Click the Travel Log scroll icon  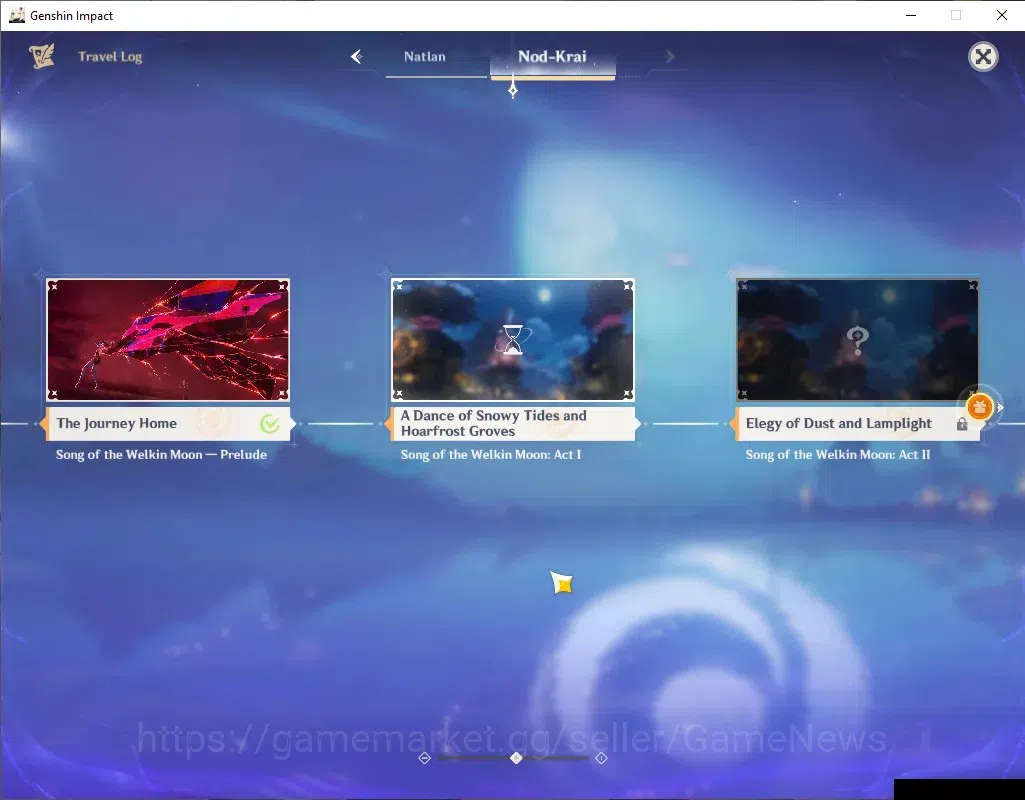pyautogui.click(x=42, y=56)
